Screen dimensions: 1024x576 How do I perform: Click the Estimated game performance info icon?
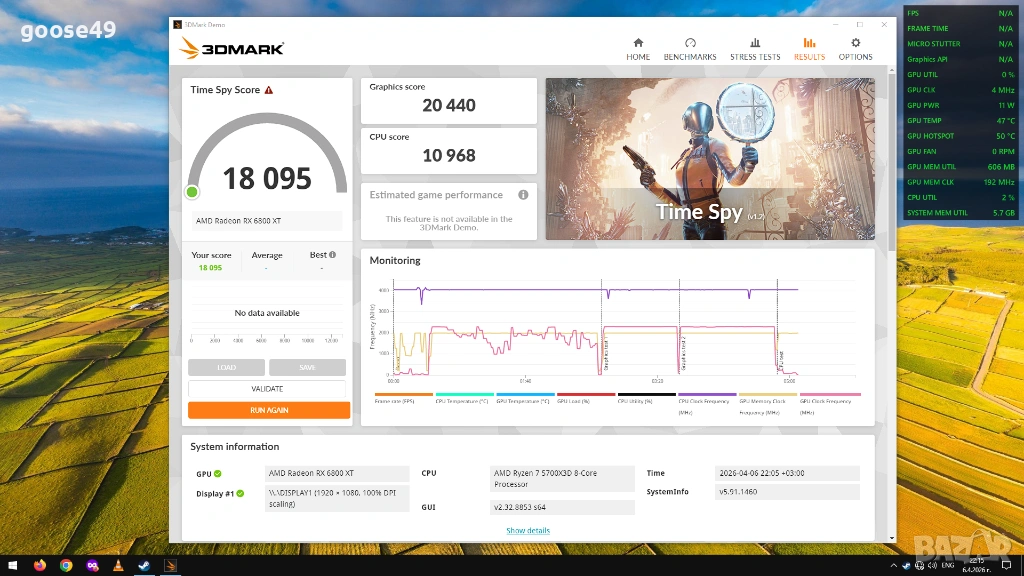523,195
